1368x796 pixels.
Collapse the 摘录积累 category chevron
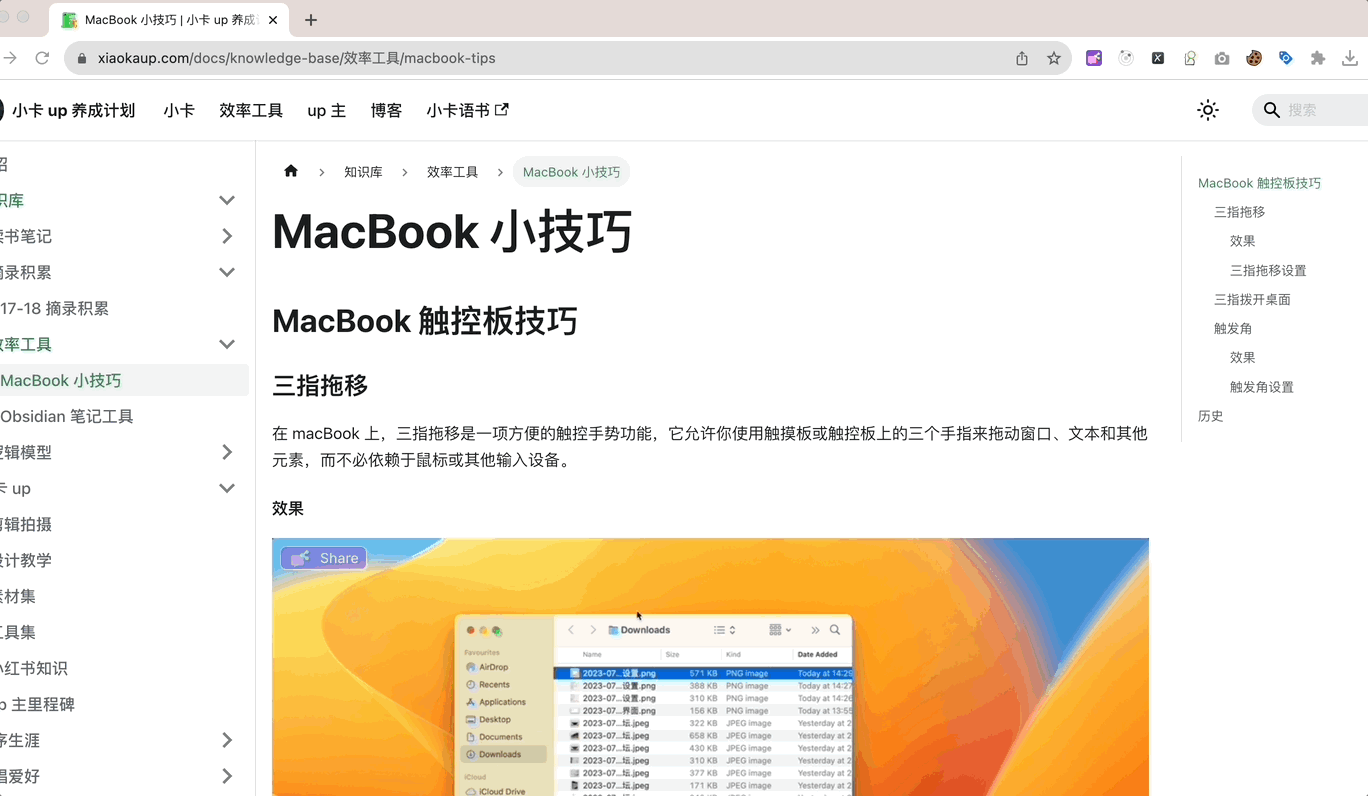227,272
